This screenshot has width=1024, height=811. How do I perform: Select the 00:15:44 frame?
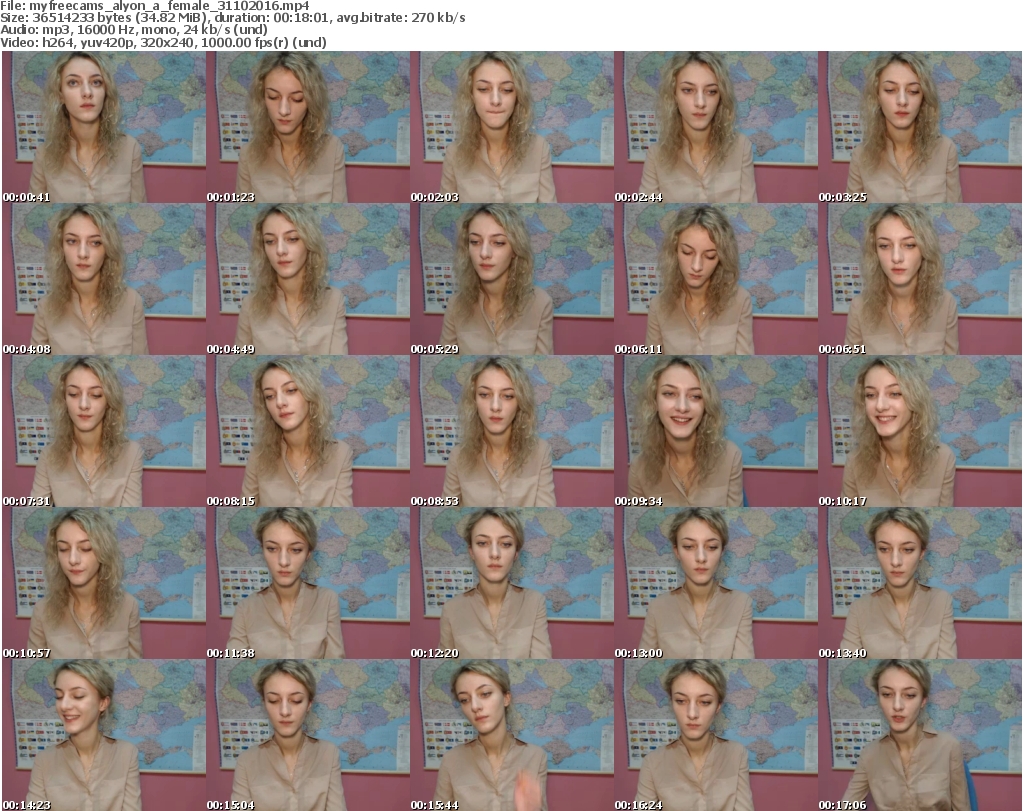coord(512,735)
